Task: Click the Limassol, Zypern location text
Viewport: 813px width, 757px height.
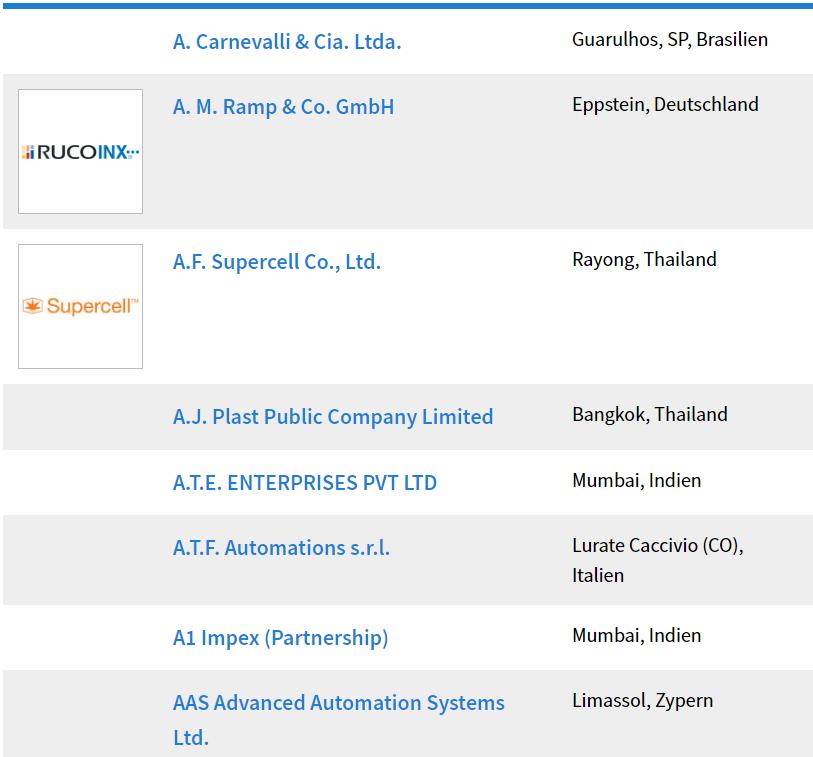Action: pos(642,700)
